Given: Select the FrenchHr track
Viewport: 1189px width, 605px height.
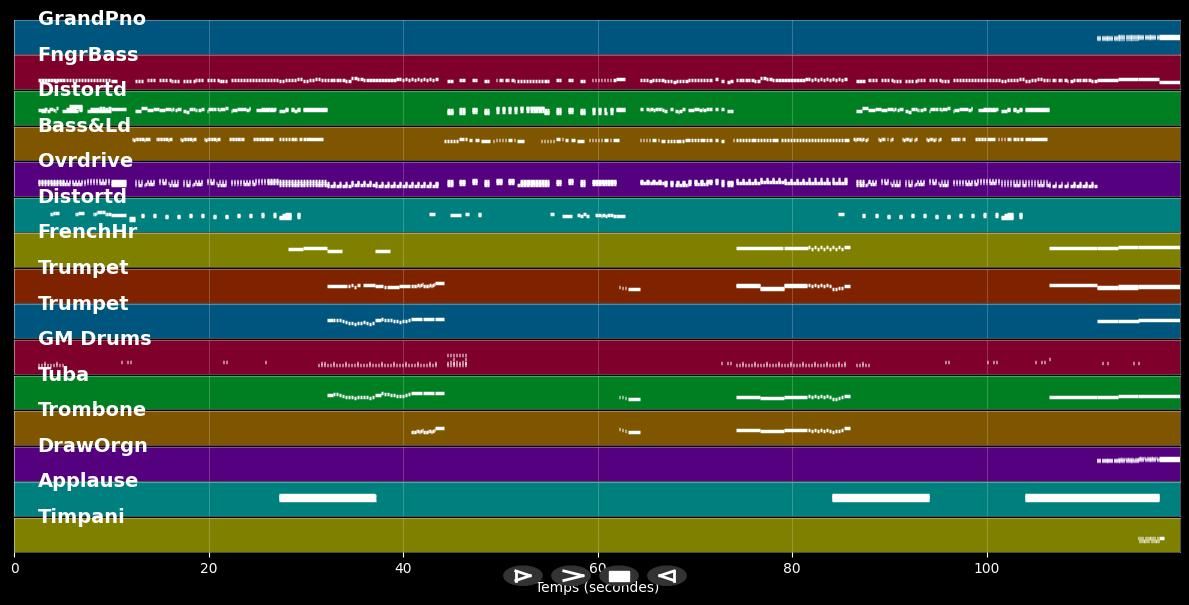Looking at the screenshot, I should [87, 231].
